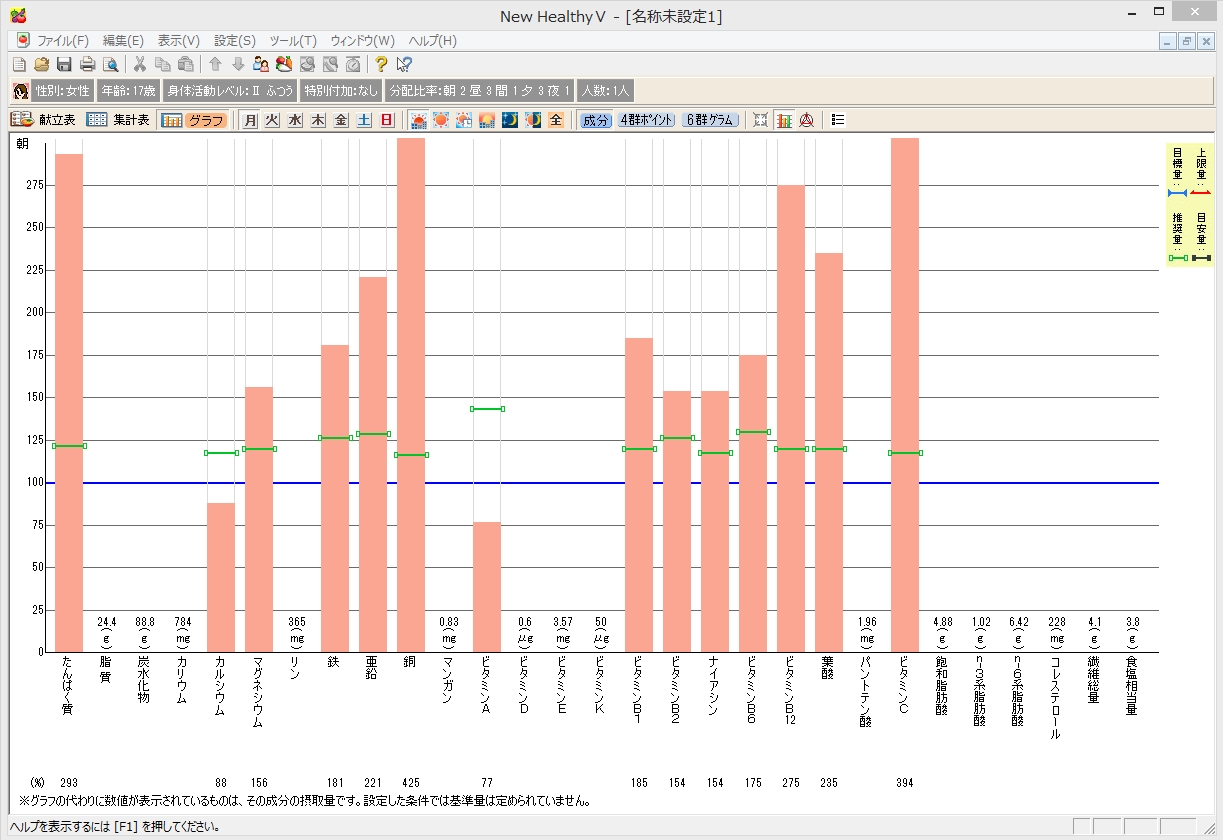Toggle Sunday 日 day button
Viewport: 1223px width, 840px height.
click(x=387, y=120)
